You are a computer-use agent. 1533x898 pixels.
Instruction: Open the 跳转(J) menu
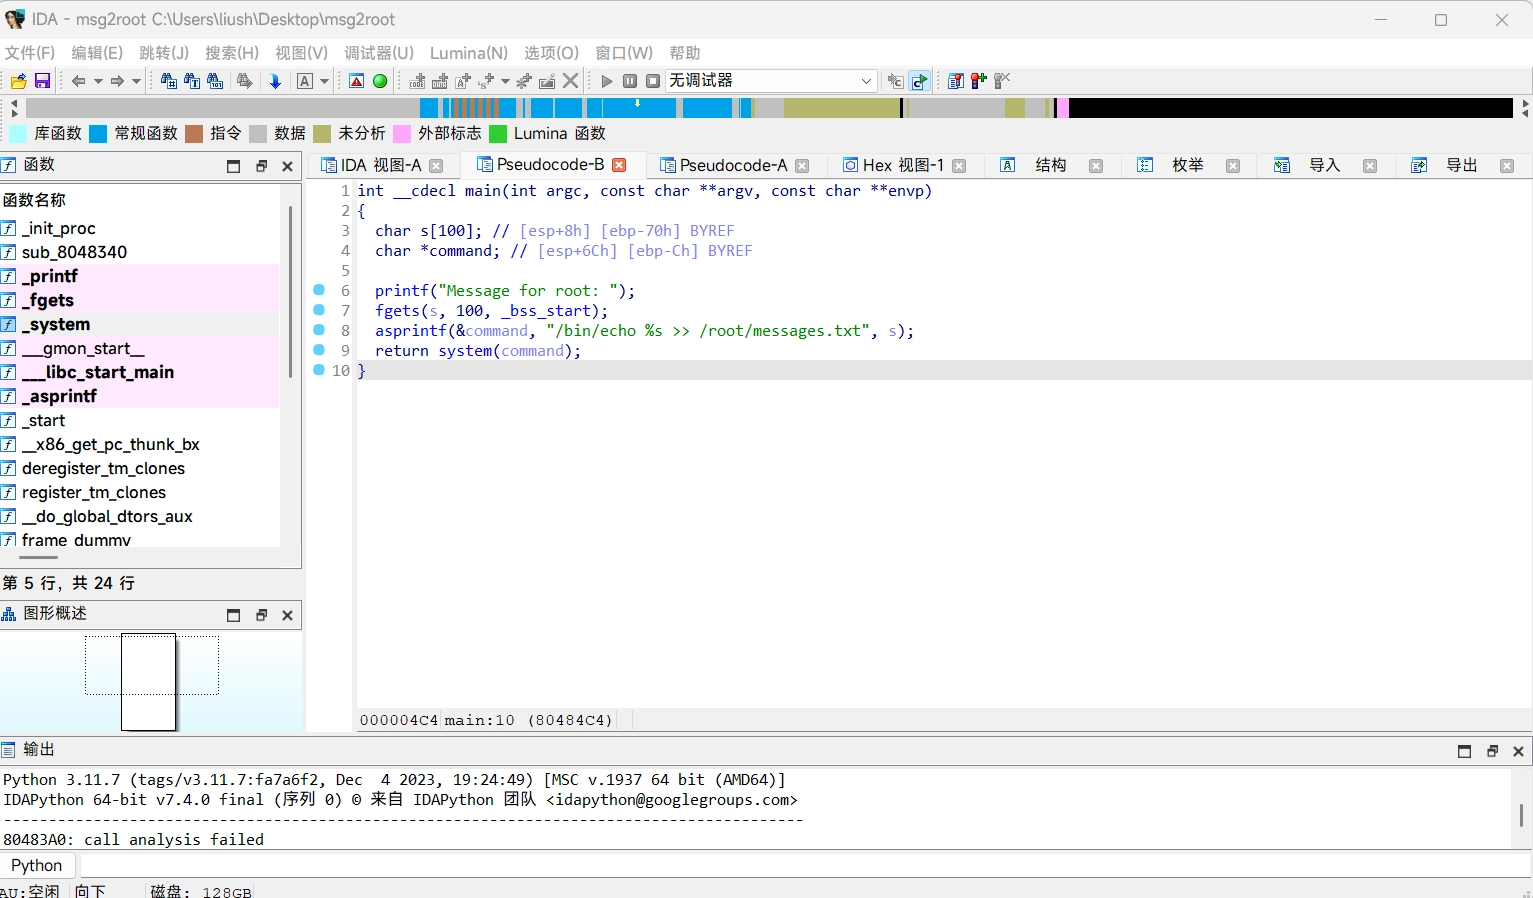[x=164, y=53]
